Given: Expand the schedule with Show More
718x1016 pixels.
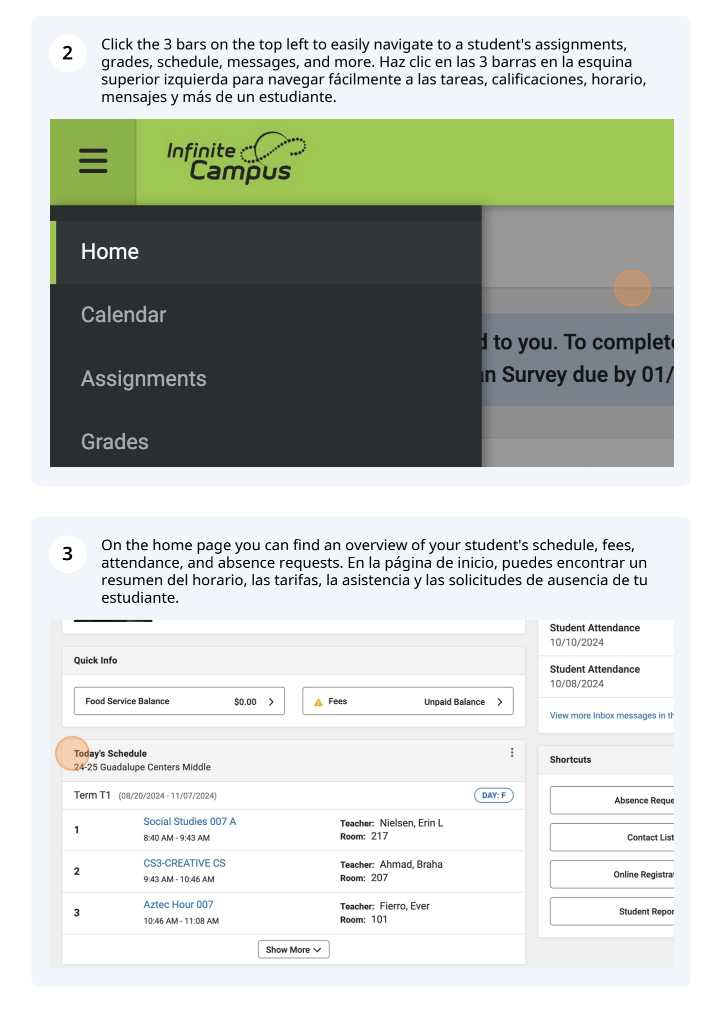Looking at the screenshot, I should (x=293, y=949).
